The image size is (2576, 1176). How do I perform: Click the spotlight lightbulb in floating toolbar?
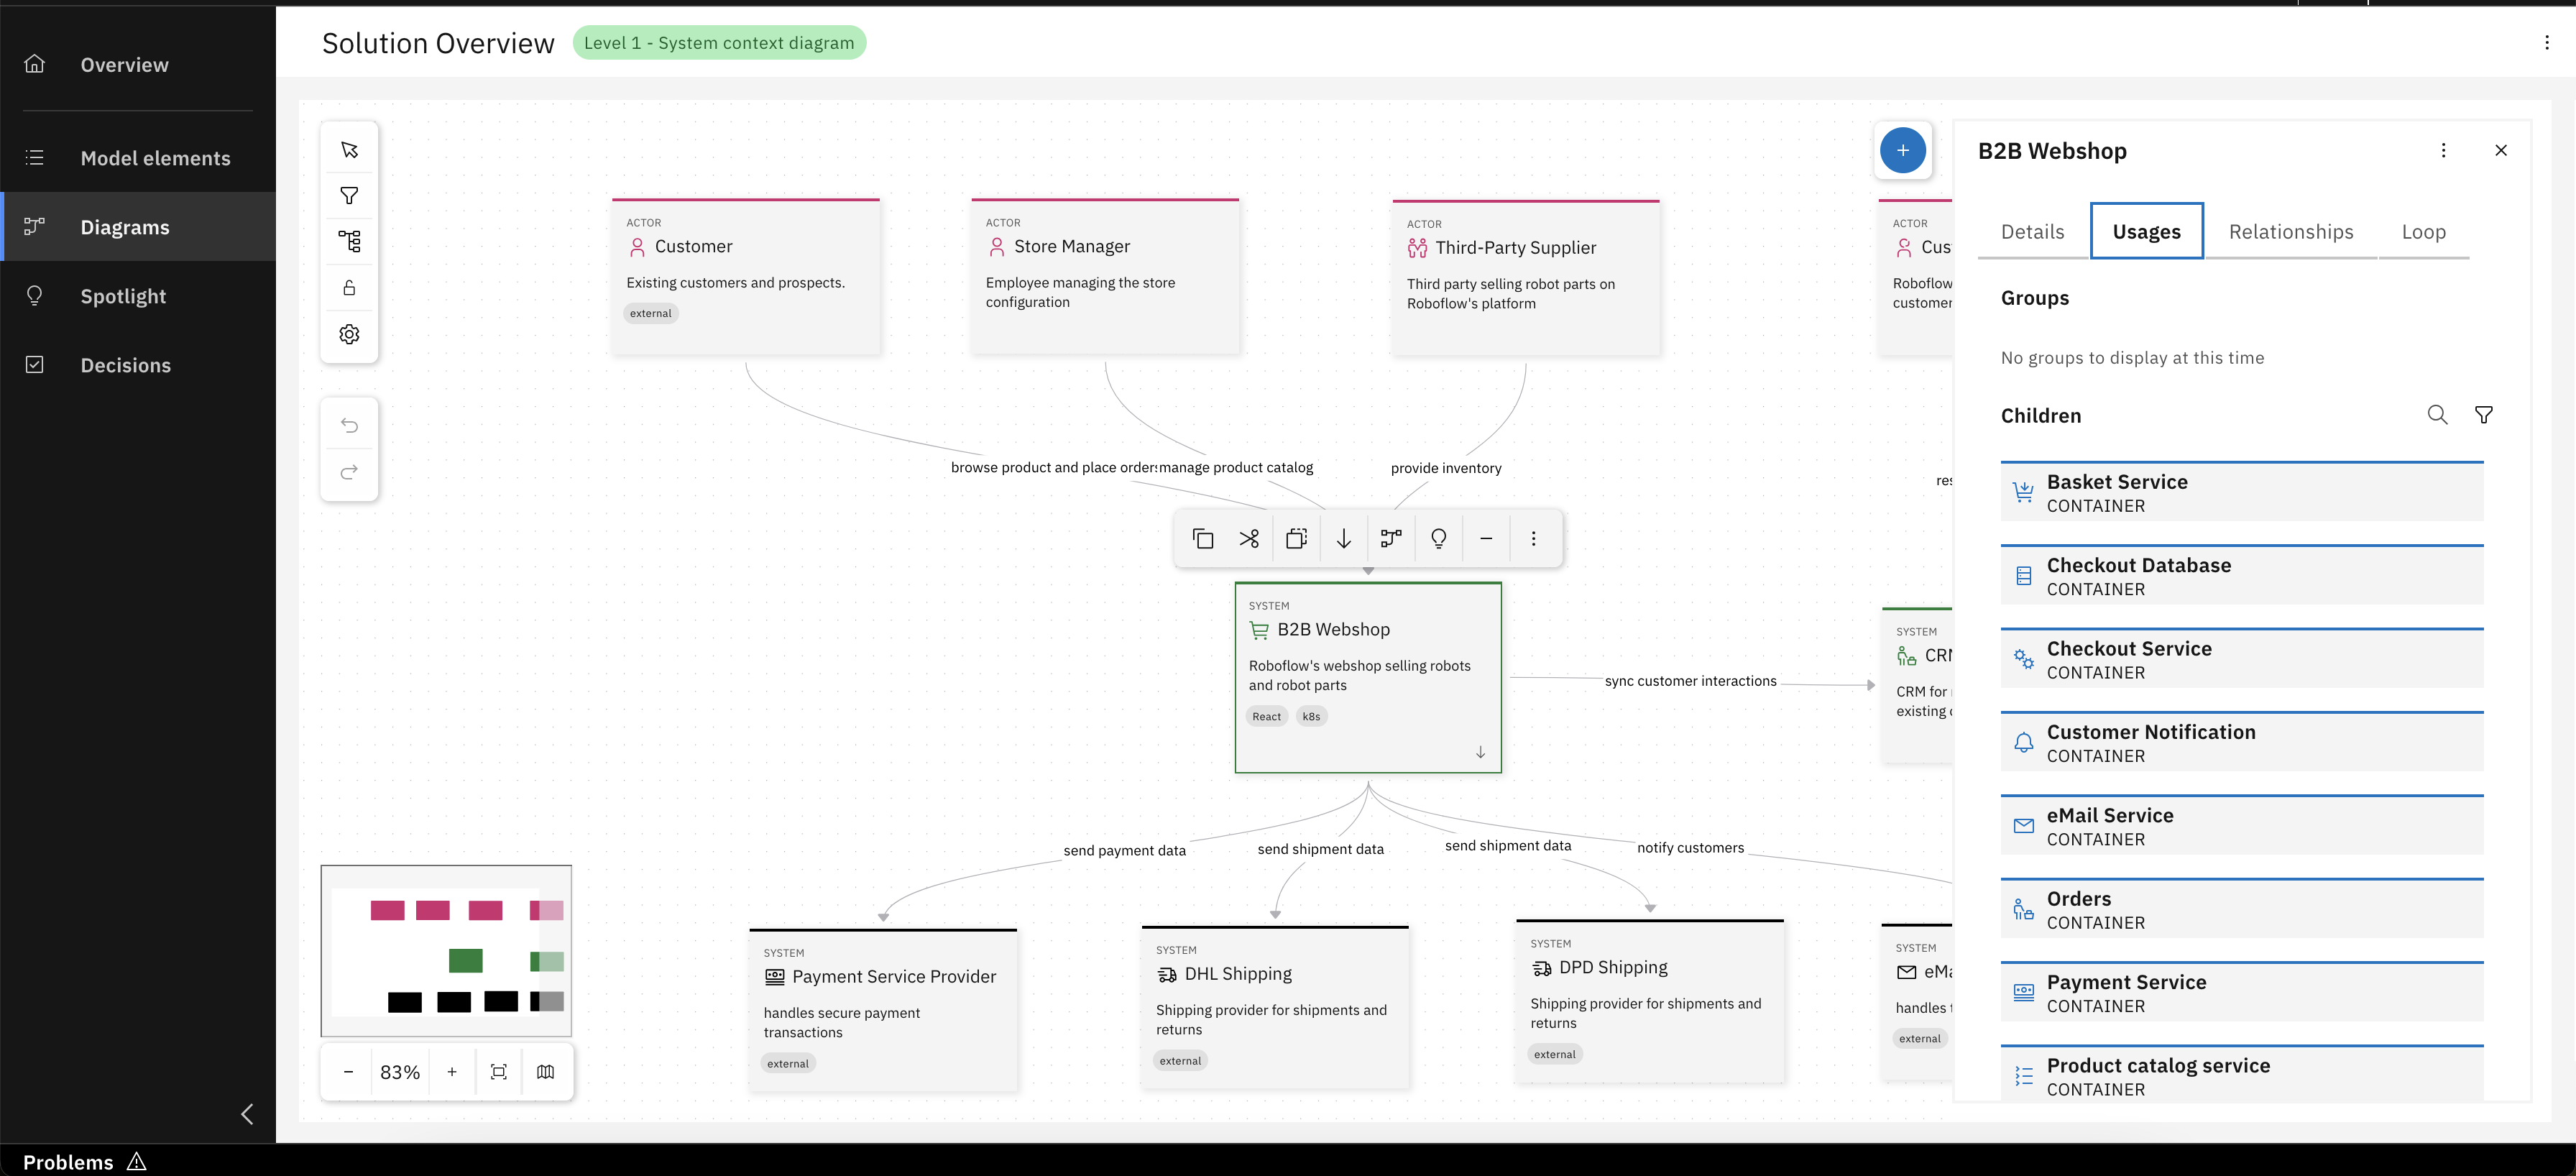click(x=1438, y=539)
